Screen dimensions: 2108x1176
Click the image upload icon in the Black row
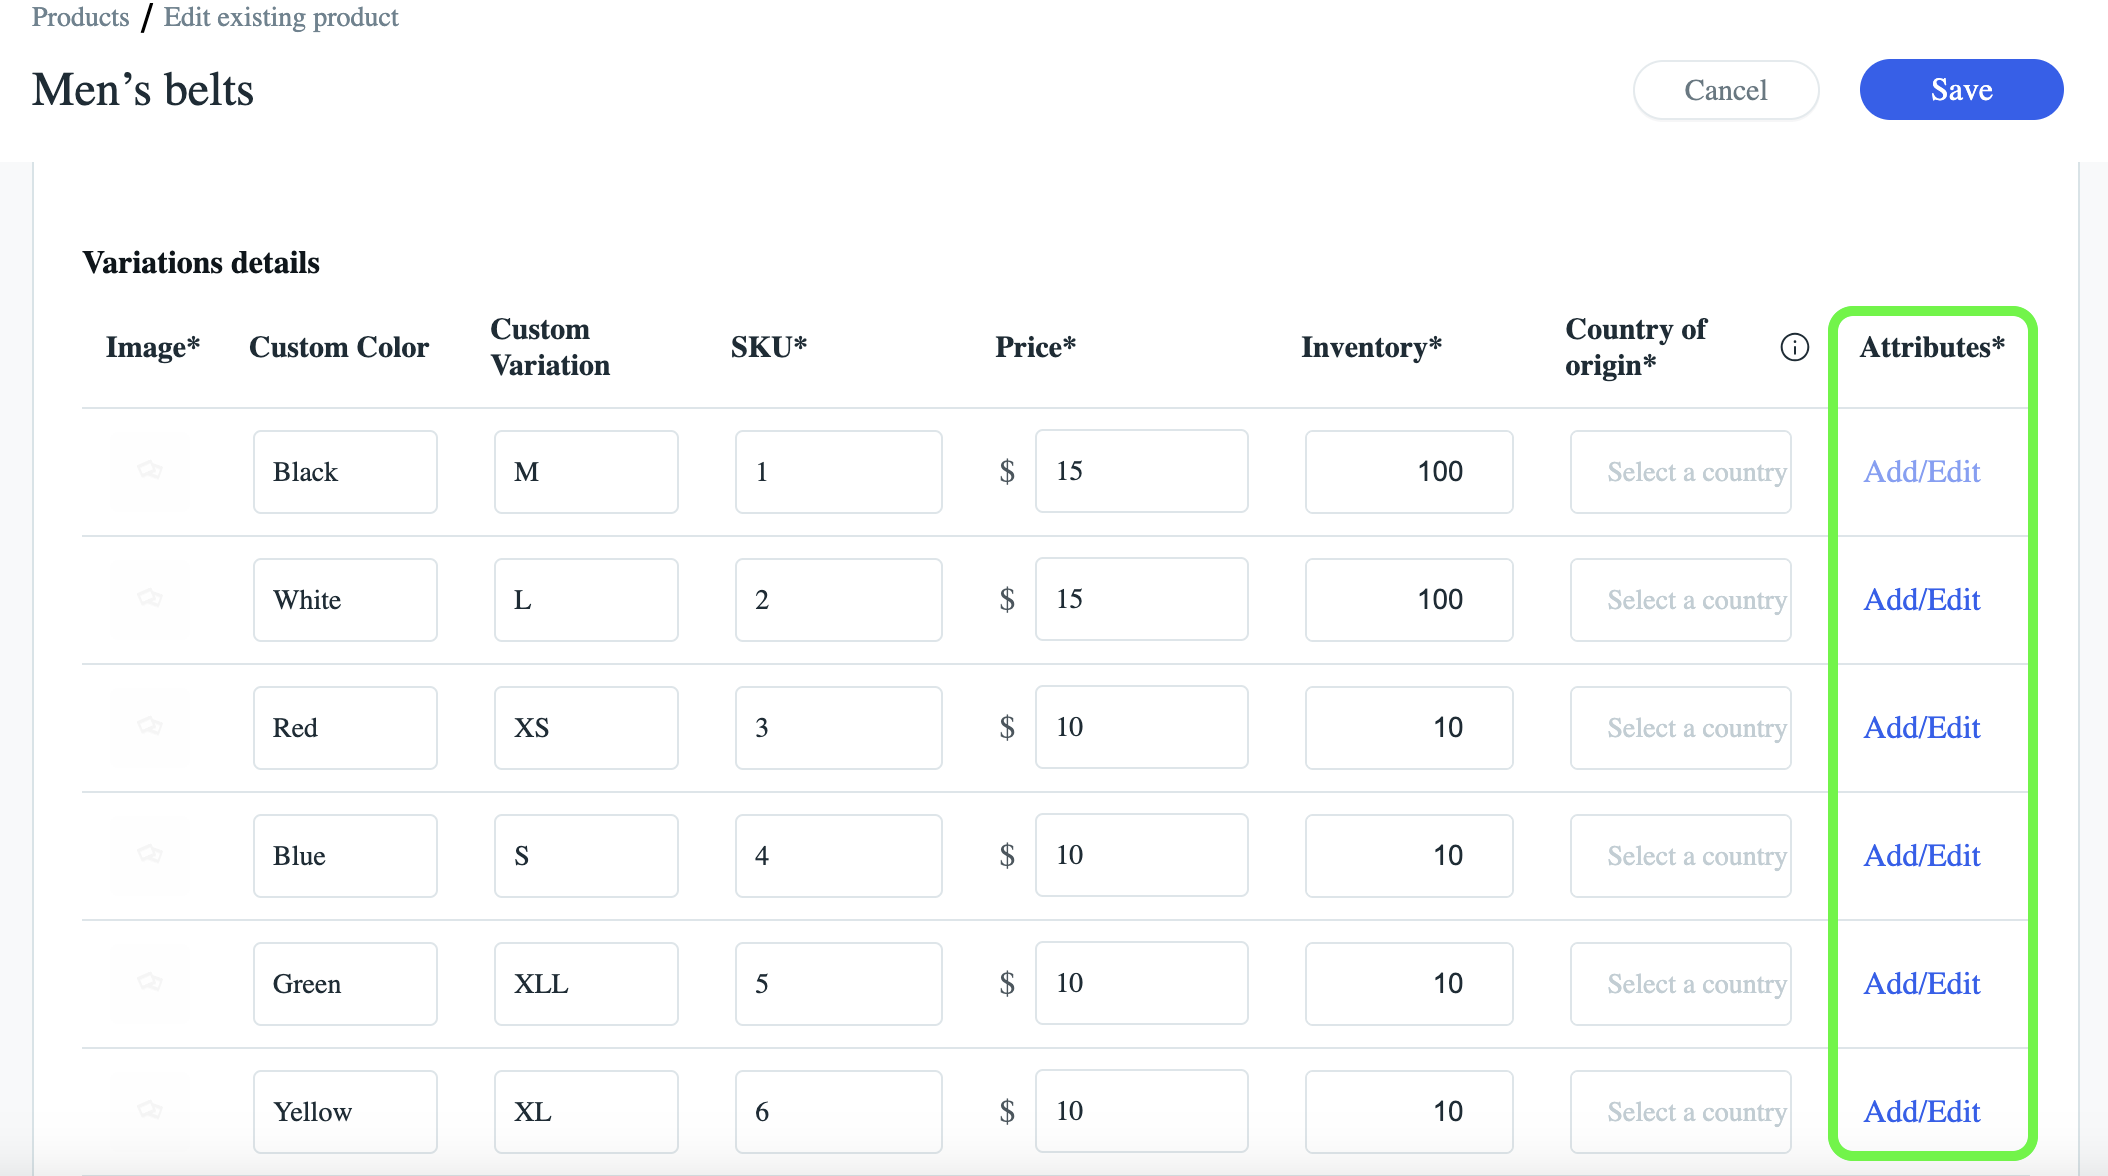pos(151,471)
